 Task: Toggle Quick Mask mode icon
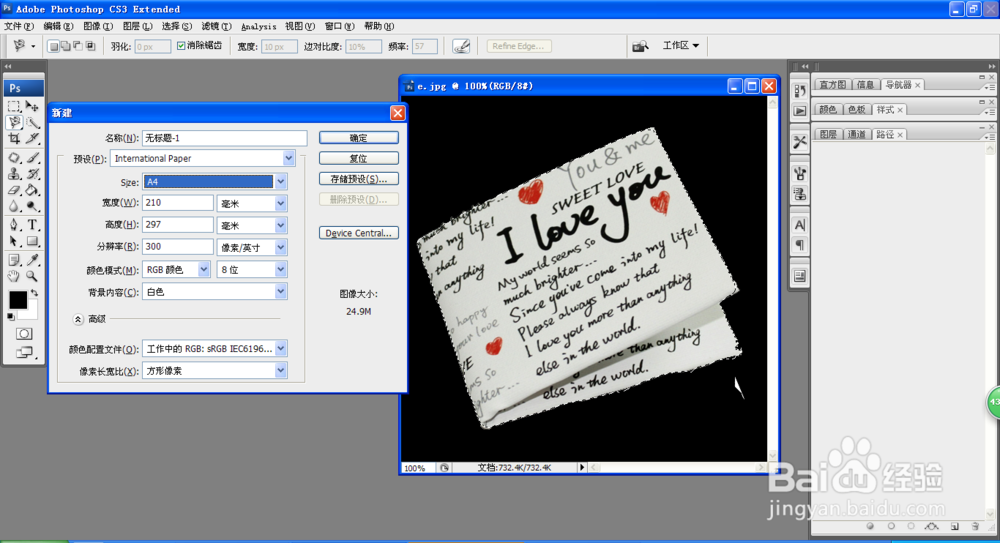point(24,334)
